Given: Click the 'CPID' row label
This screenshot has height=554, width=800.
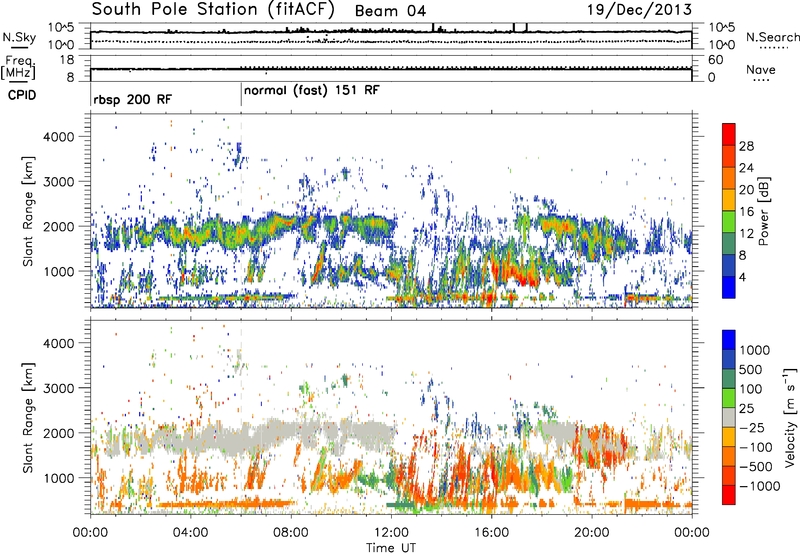Looking at the screenshot, I should pos(22,95).
